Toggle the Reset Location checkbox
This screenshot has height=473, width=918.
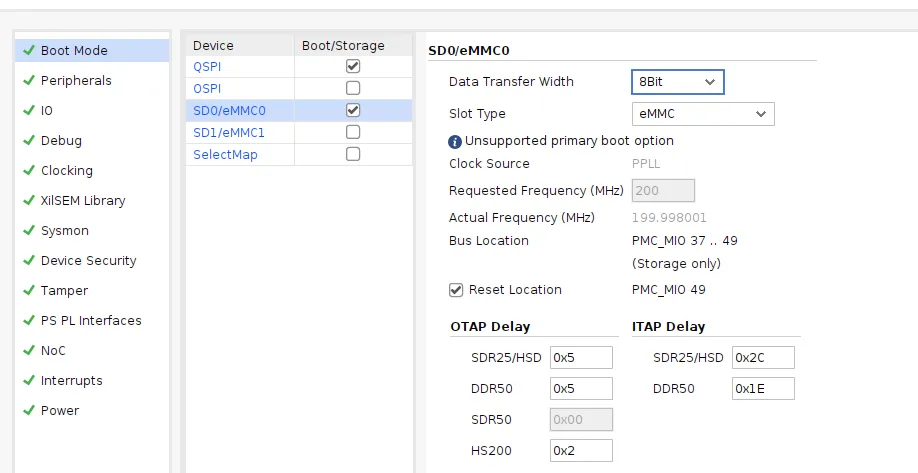[x=456, y=290]
